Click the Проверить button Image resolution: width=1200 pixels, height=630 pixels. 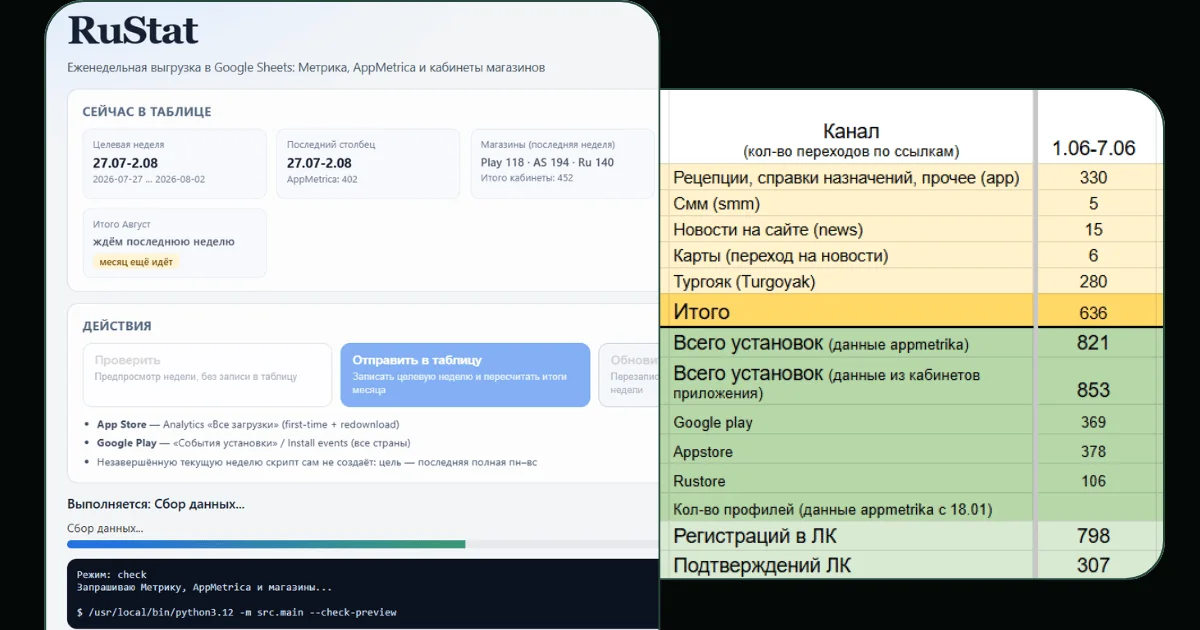(207, 375)
